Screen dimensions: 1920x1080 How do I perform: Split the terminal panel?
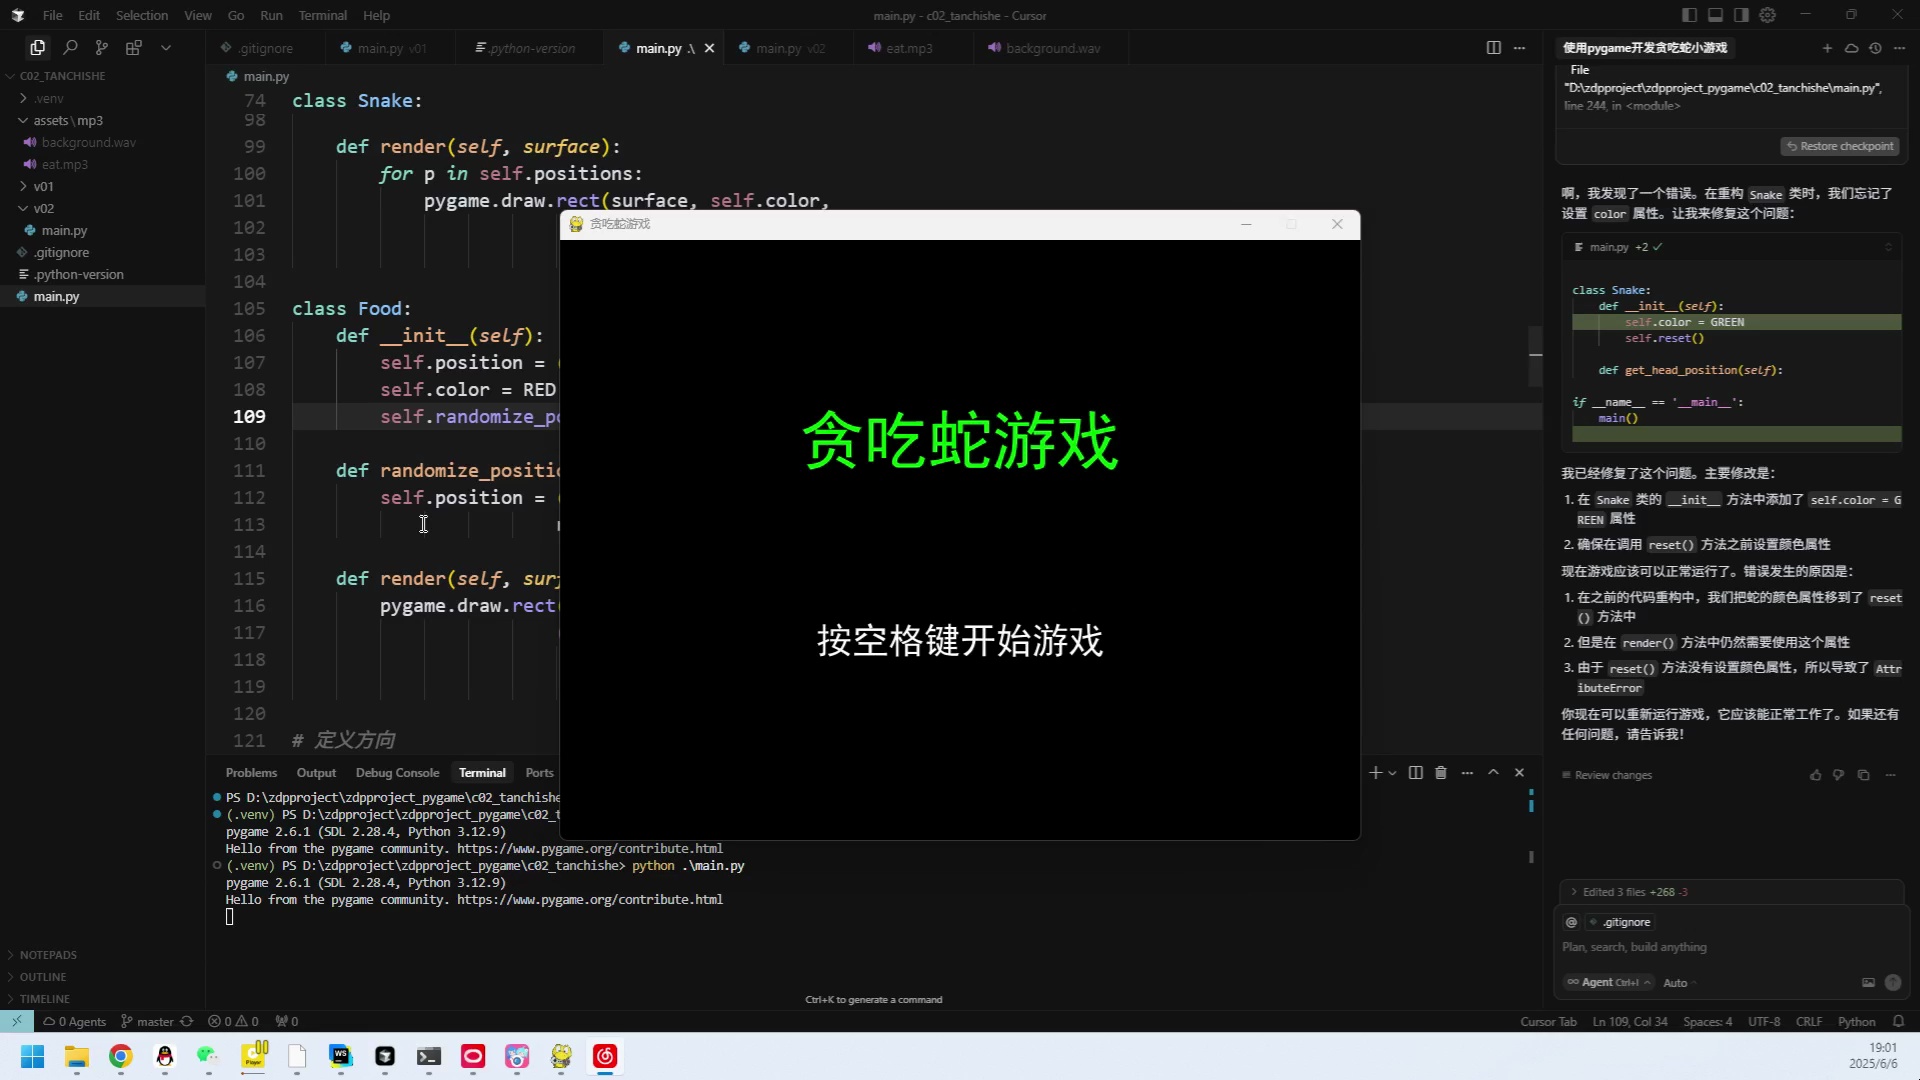click(1416, 773)
